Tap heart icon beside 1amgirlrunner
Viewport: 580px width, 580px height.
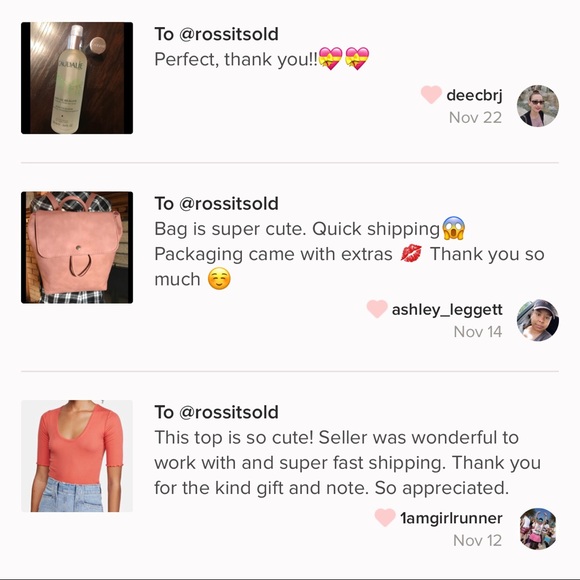(385, 517)
